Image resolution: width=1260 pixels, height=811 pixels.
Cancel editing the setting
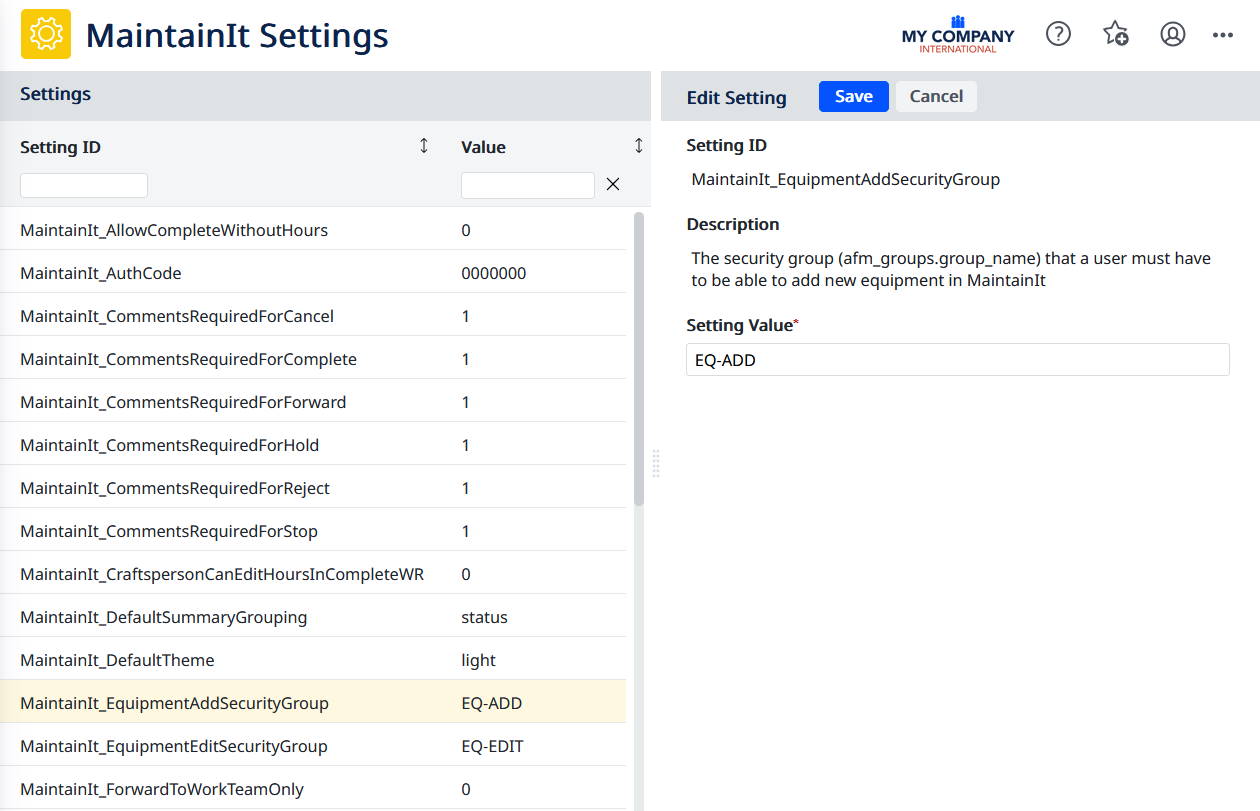click(x=936, y=96)
